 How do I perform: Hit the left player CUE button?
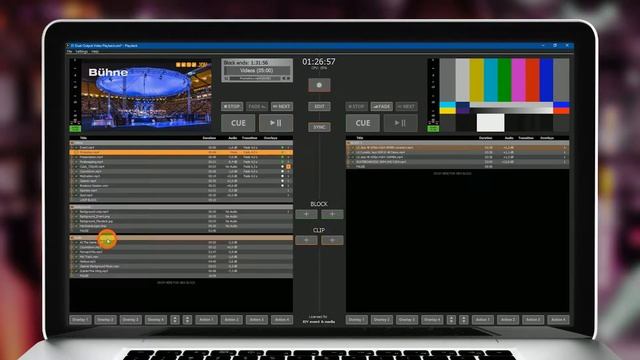coord(238,123)
